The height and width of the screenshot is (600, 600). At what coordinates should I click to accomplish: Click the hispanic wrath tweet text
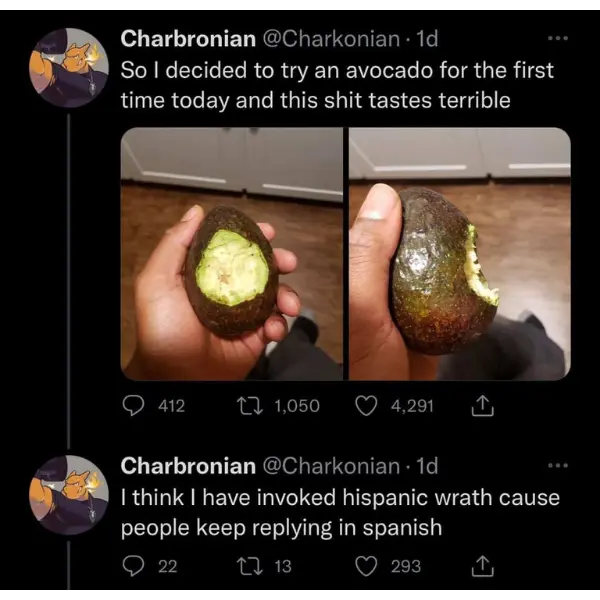tap(340, 512)
